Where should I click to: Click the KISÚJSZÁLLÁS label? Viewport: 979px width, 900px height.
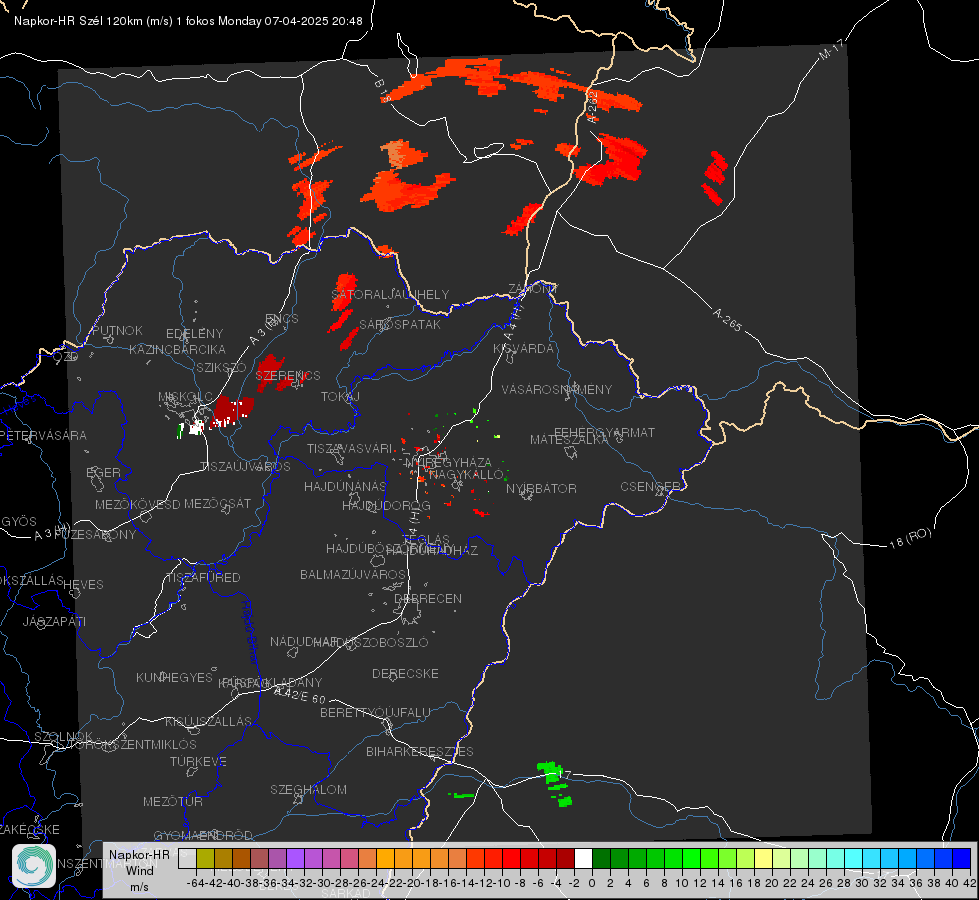coord(208,721)
